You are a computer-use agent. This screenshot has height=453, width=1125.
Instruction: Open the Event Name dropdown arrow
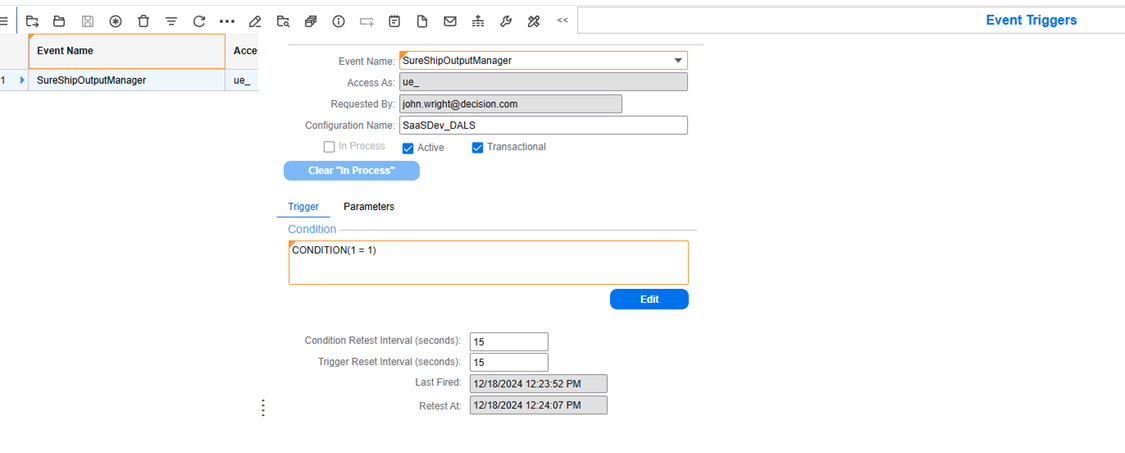point(679,61)
